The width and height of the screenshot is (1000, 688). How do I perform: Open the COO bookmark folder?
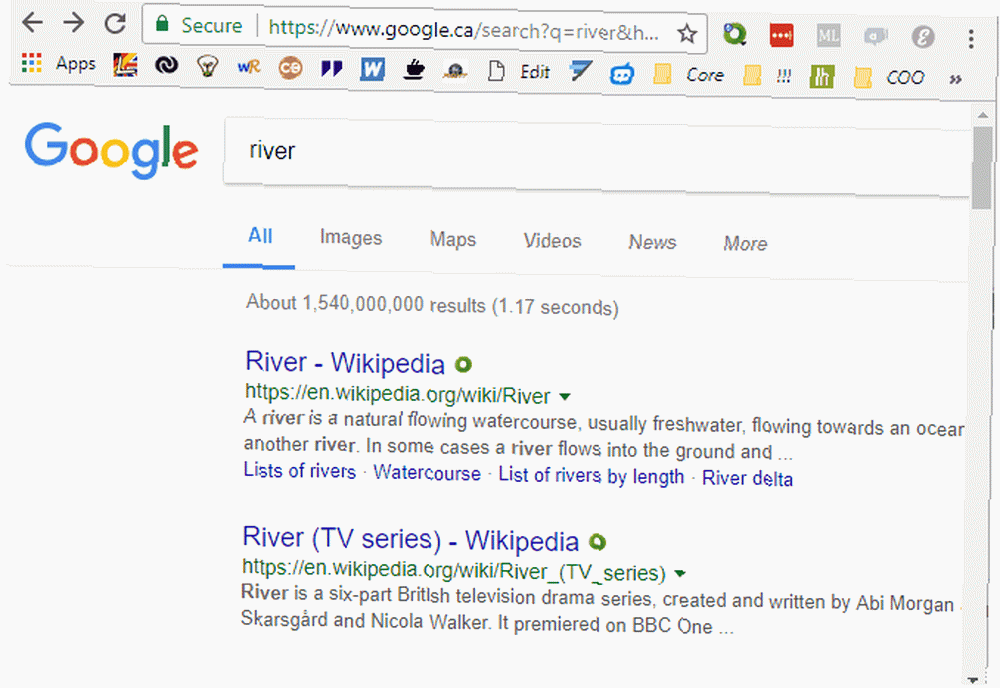pyautogui.click(x=889, y=77)
